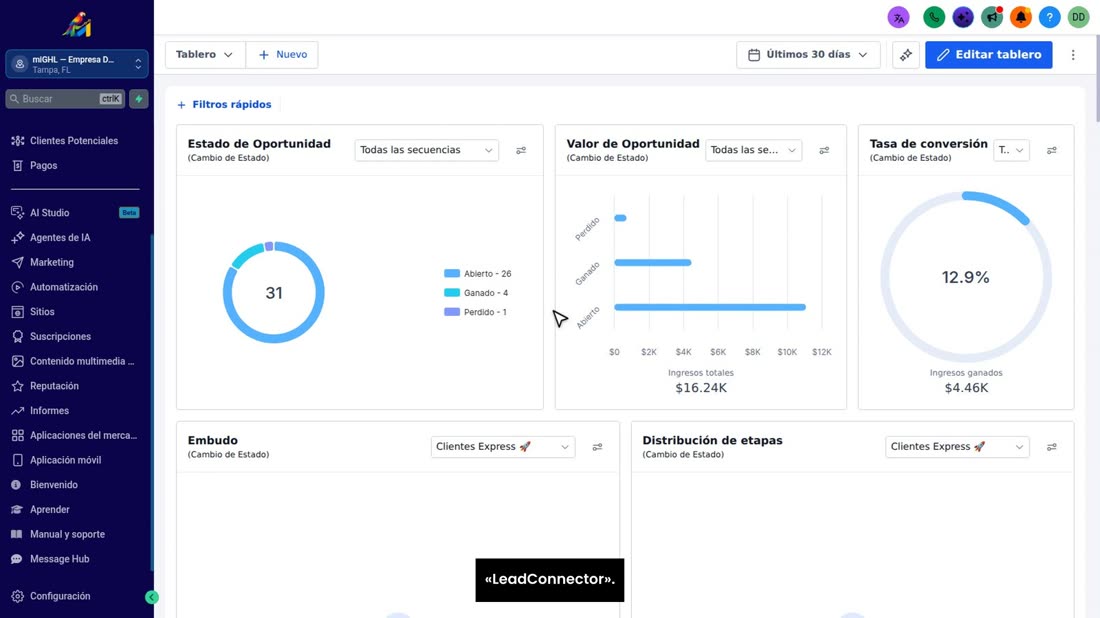Open Distribución de etapas filter settings icon
The height and width of the screenshot is (618, 1100).
click(x=1052, y=447)
